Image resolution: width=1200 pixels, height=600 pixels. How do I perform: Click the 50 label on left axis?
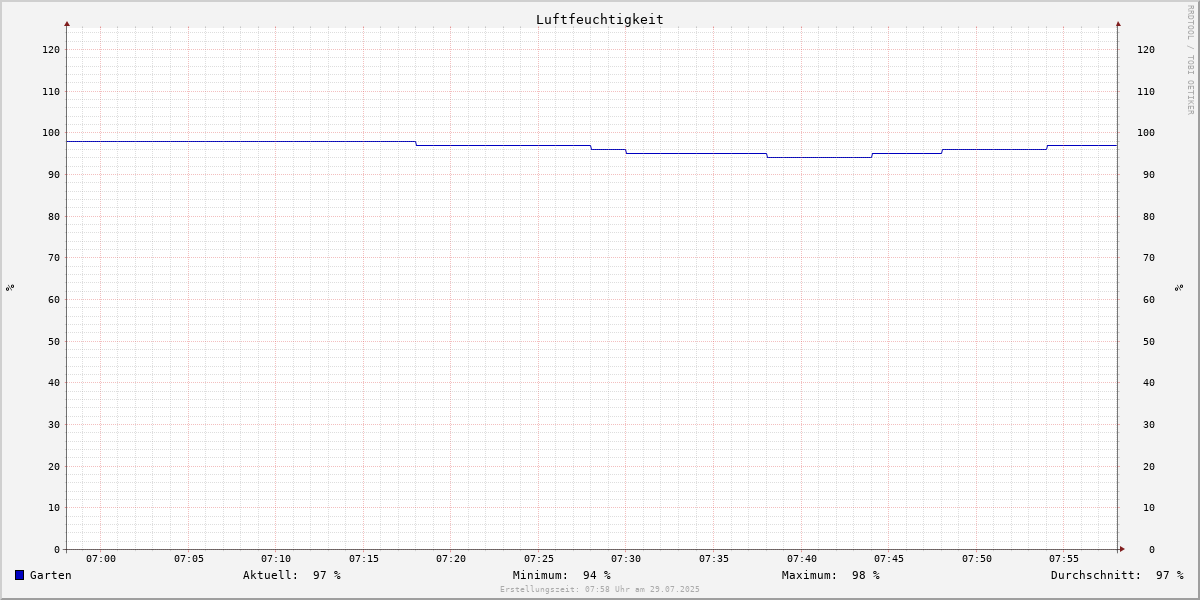point(54,342)
